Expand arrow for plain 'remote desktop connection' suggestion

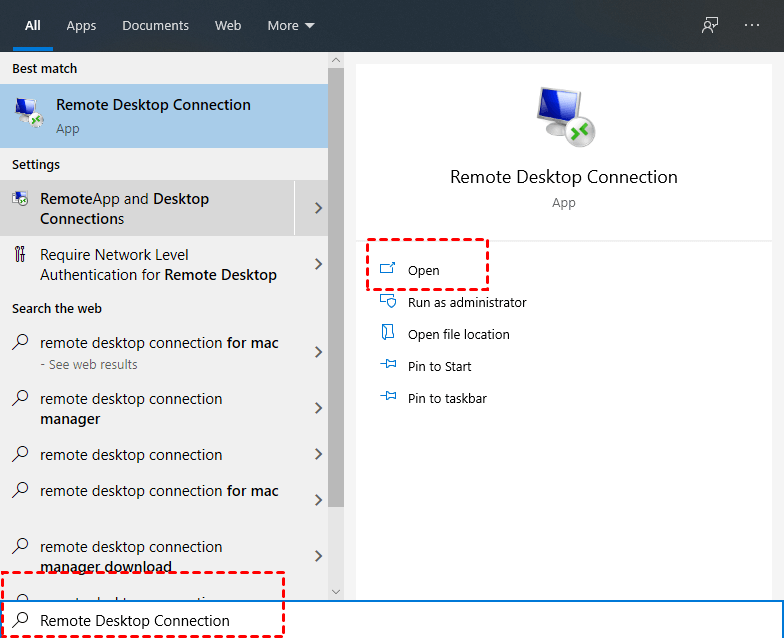point(318,454)
